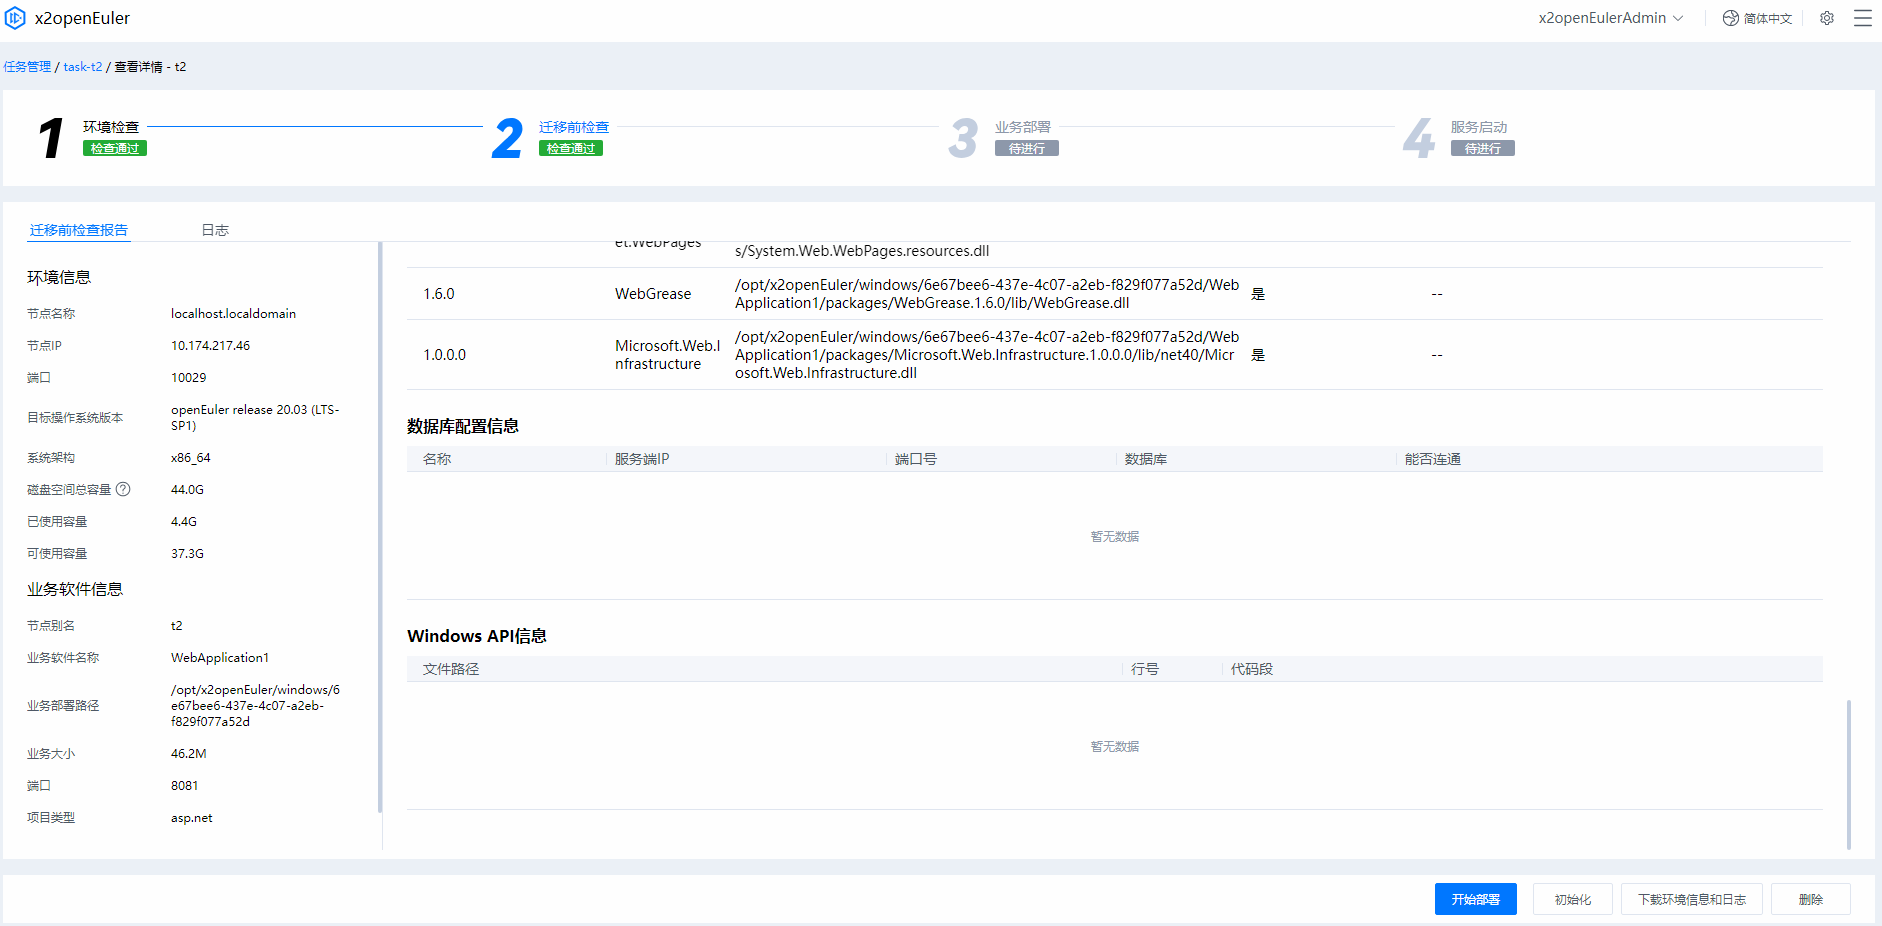This screenshot has width=1882, height=926.
Task: Click 下载环境信息和日志 button
Action: pyautogui.click(x=1691, y=899)
